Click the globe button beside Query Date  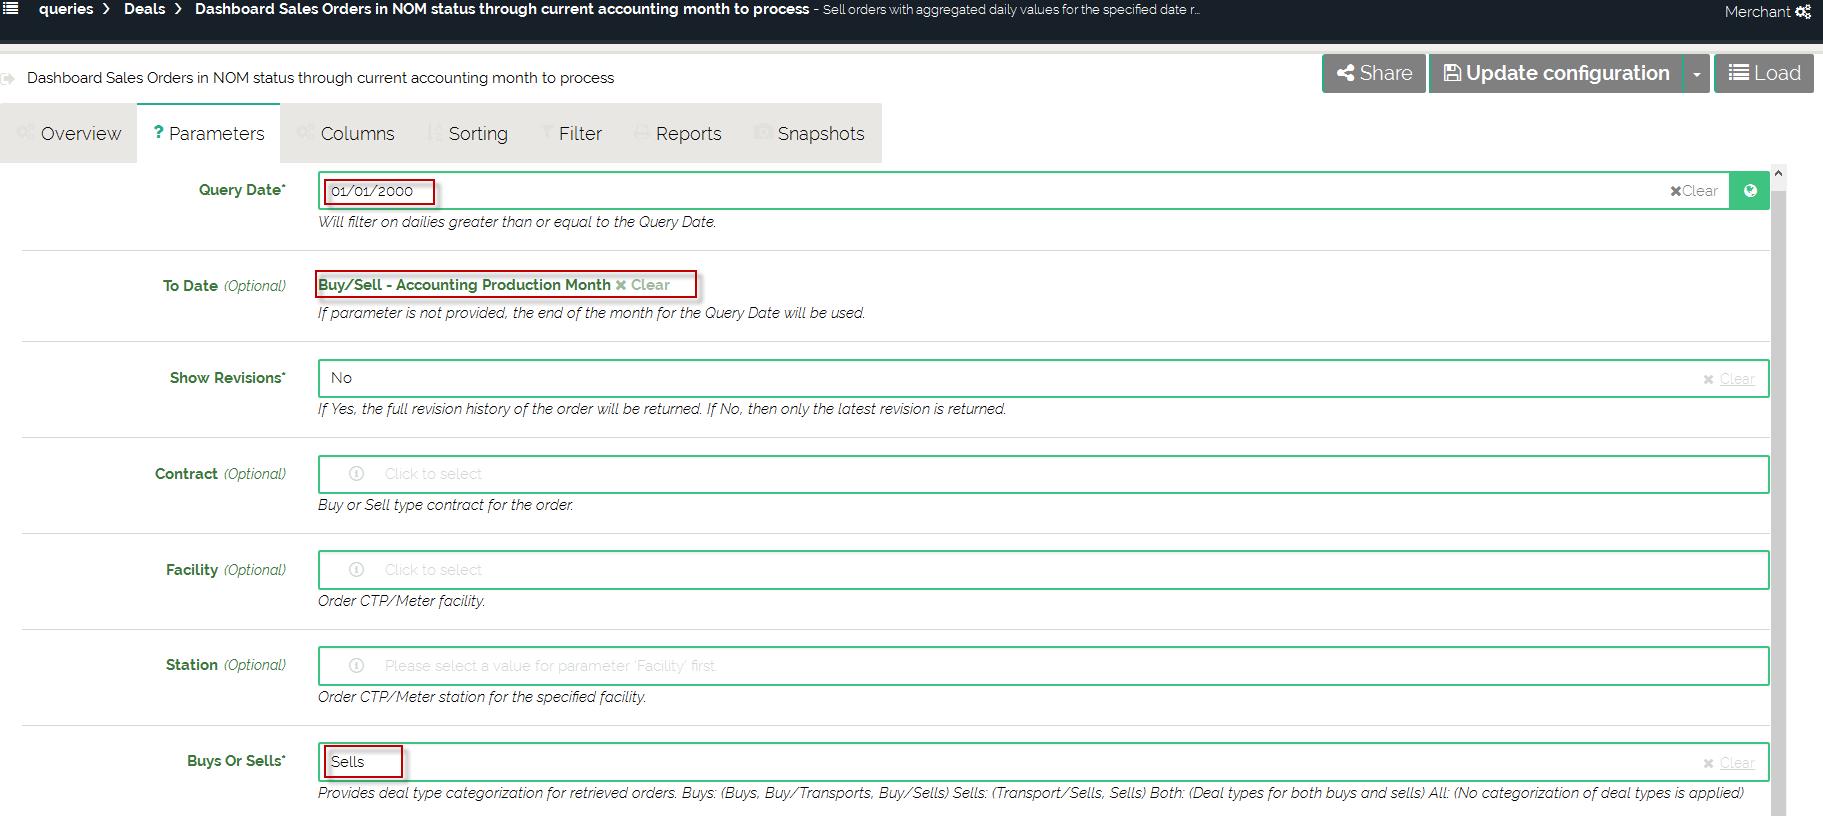pyautogui.click(x=1749, y=191)
